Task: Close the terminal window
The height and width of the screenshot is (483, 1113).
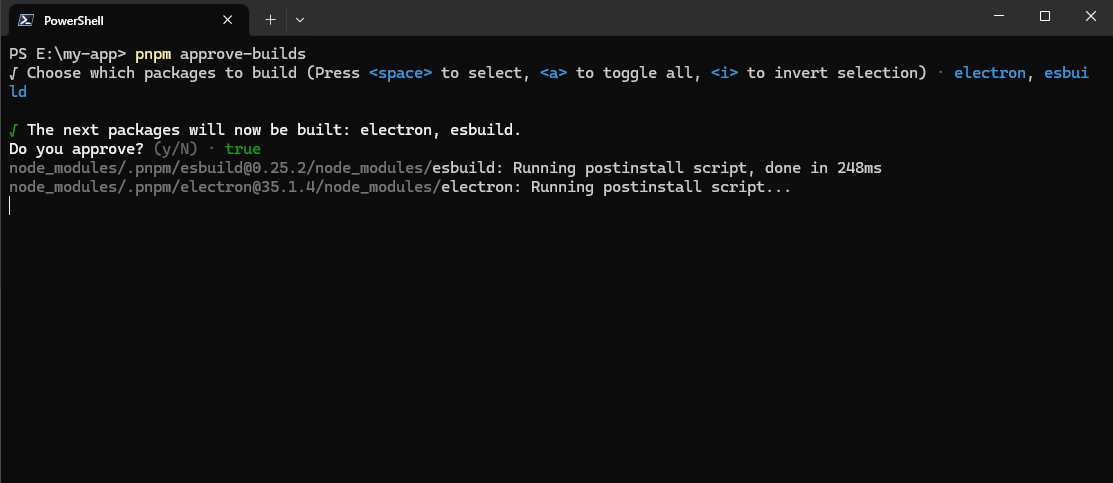Action: [x=1091, y=16]
